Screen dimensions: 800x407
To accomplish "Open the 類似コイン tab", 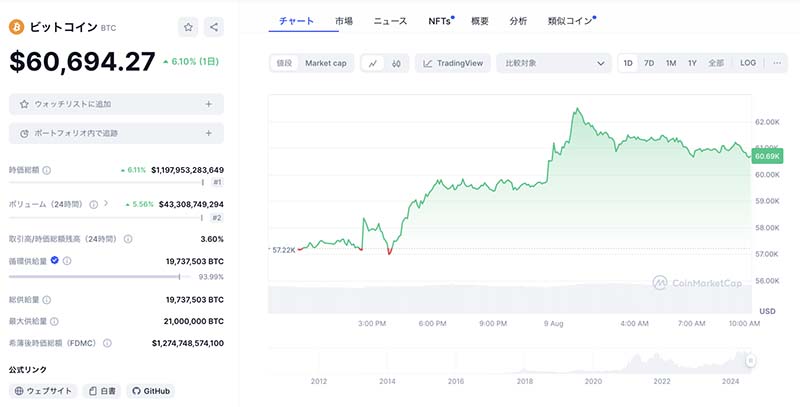I will pos(570,21).
